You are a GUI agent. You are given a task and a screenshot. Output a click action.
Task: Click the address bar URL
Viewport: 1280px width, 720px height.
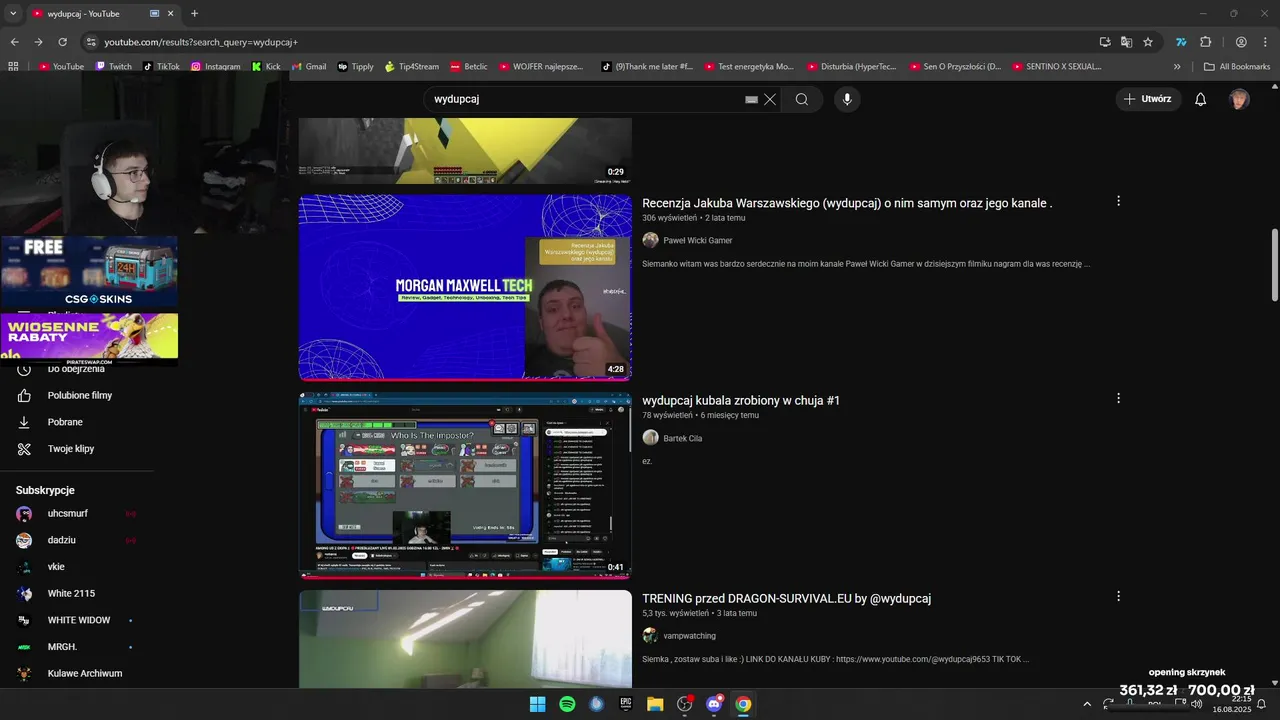(x=201, y=42)
